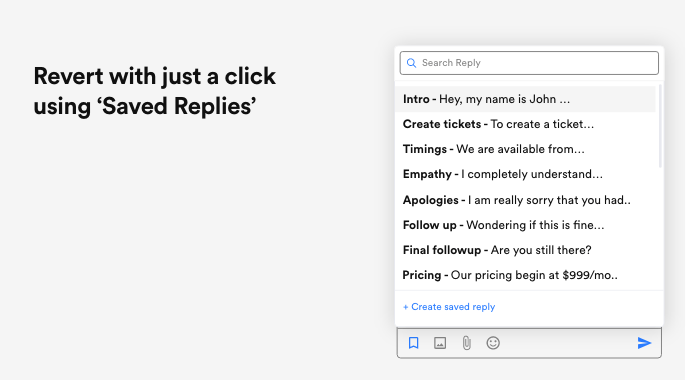
Task: Click the magnifier icon in search box
Action: pos(411,63)
